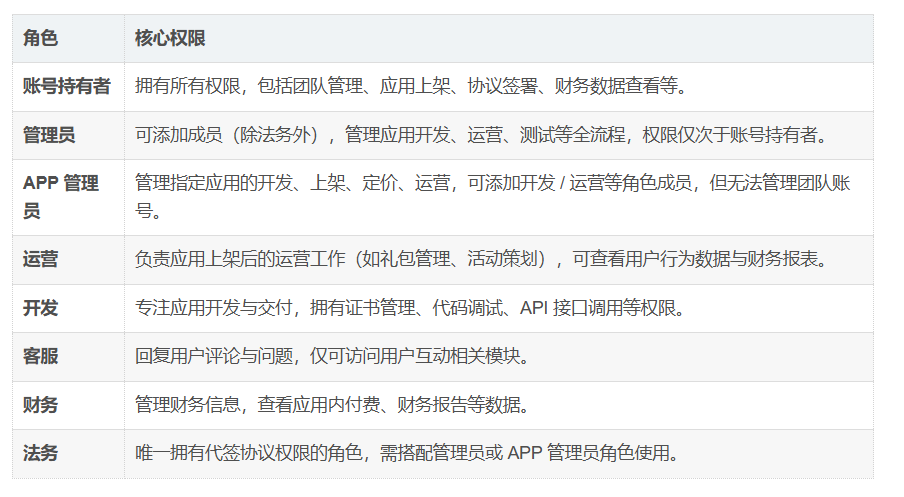Click the 核心权限 column header
The height and width of the screenshot is (497, 904).
[499, 39]
